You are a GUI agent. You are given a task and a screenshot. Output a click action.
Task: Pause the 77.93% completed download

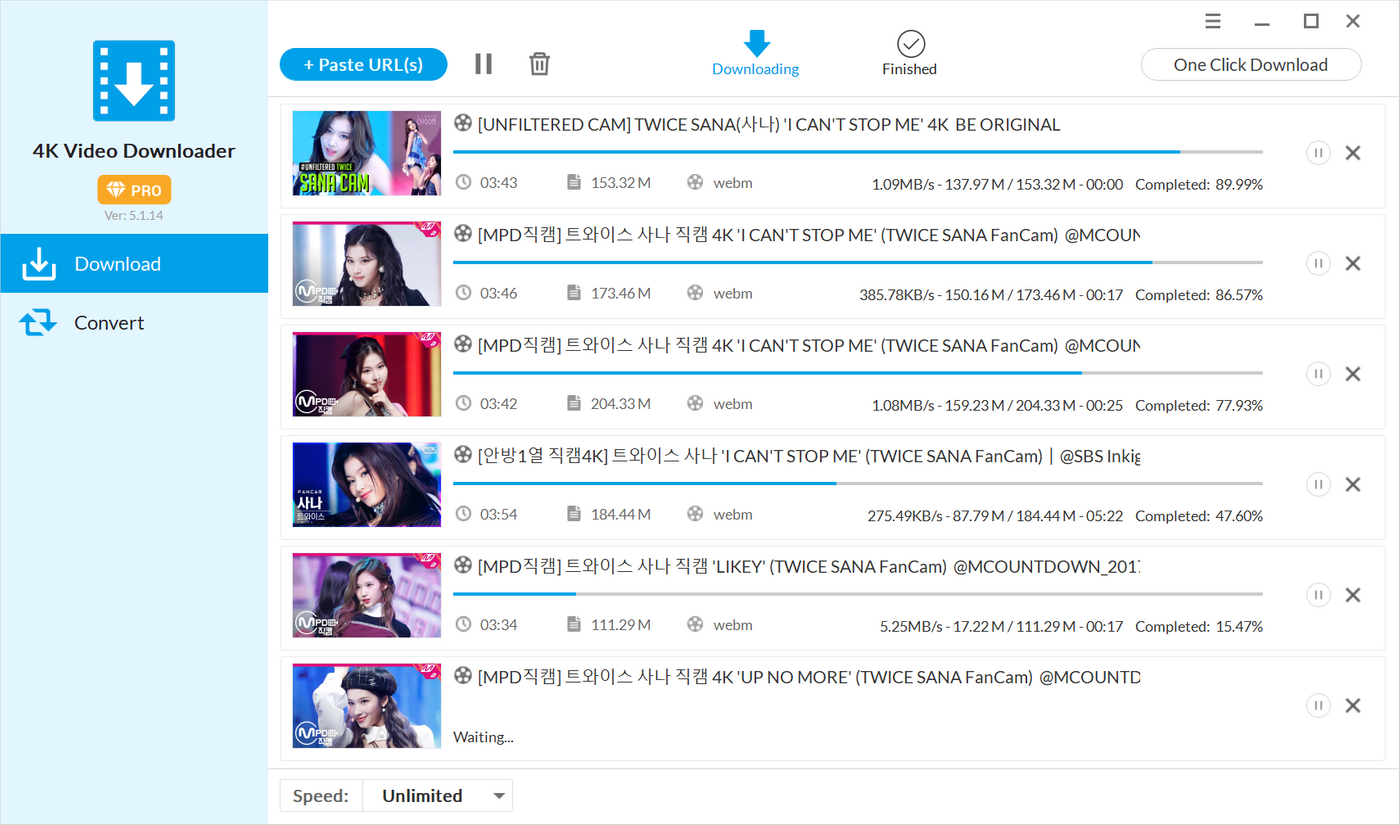(1318, 374)
